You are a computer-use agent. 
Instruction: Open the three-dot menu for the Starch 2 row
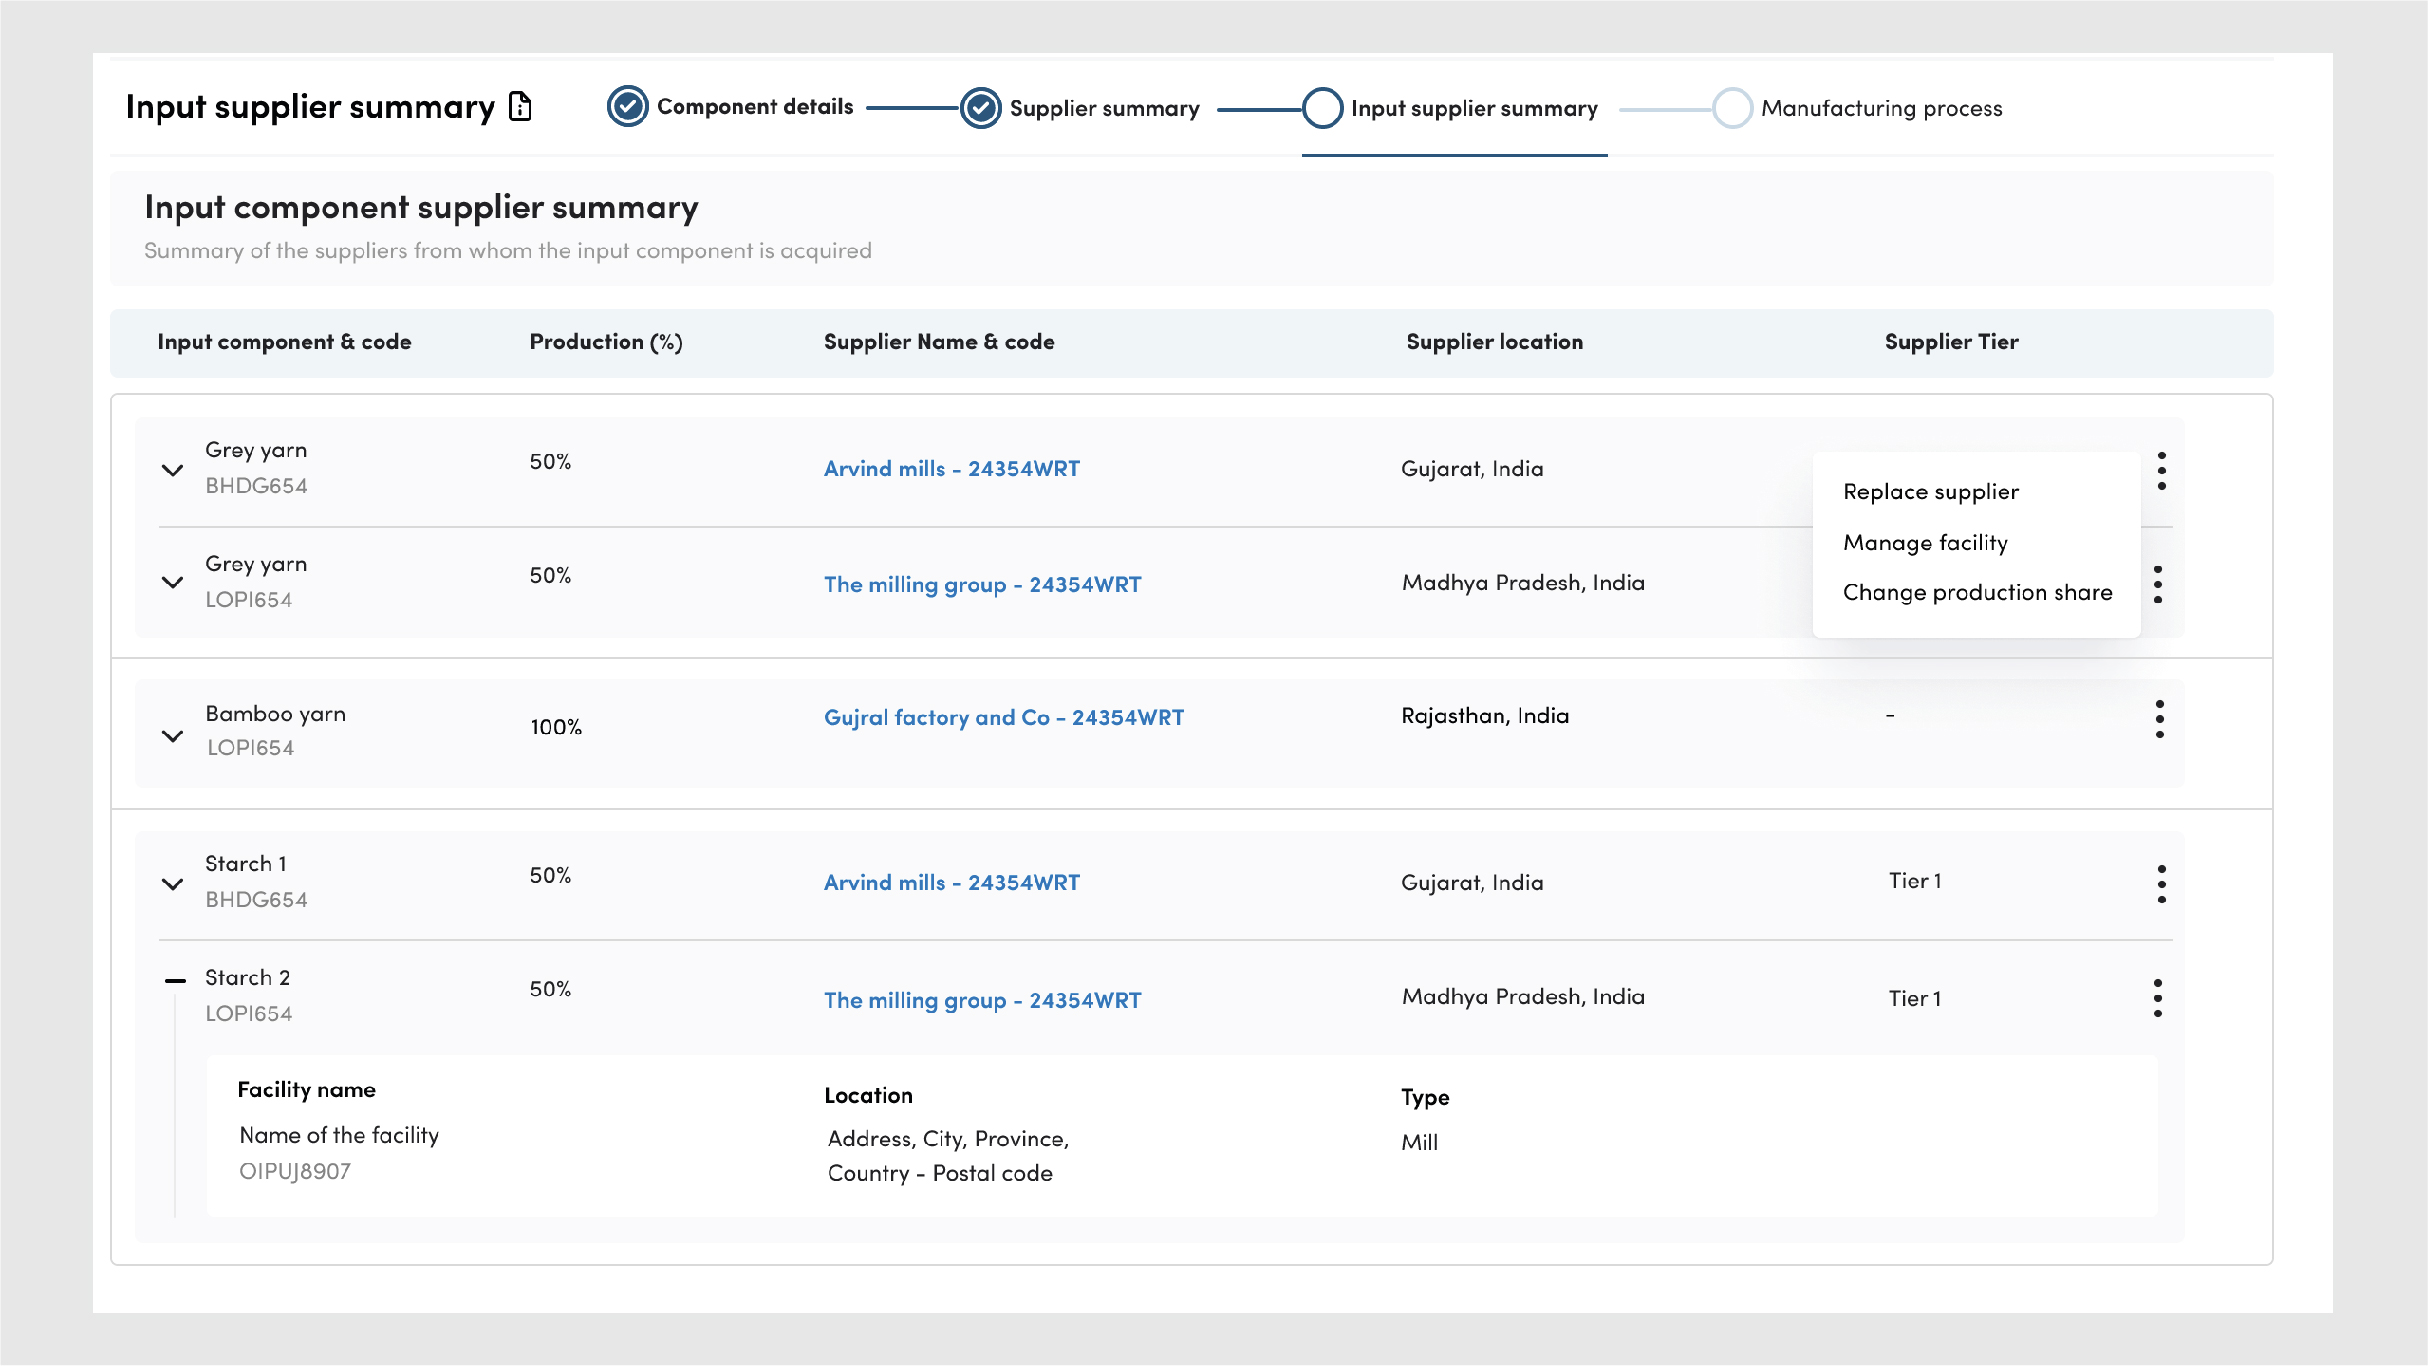(x=2158, y=997)
